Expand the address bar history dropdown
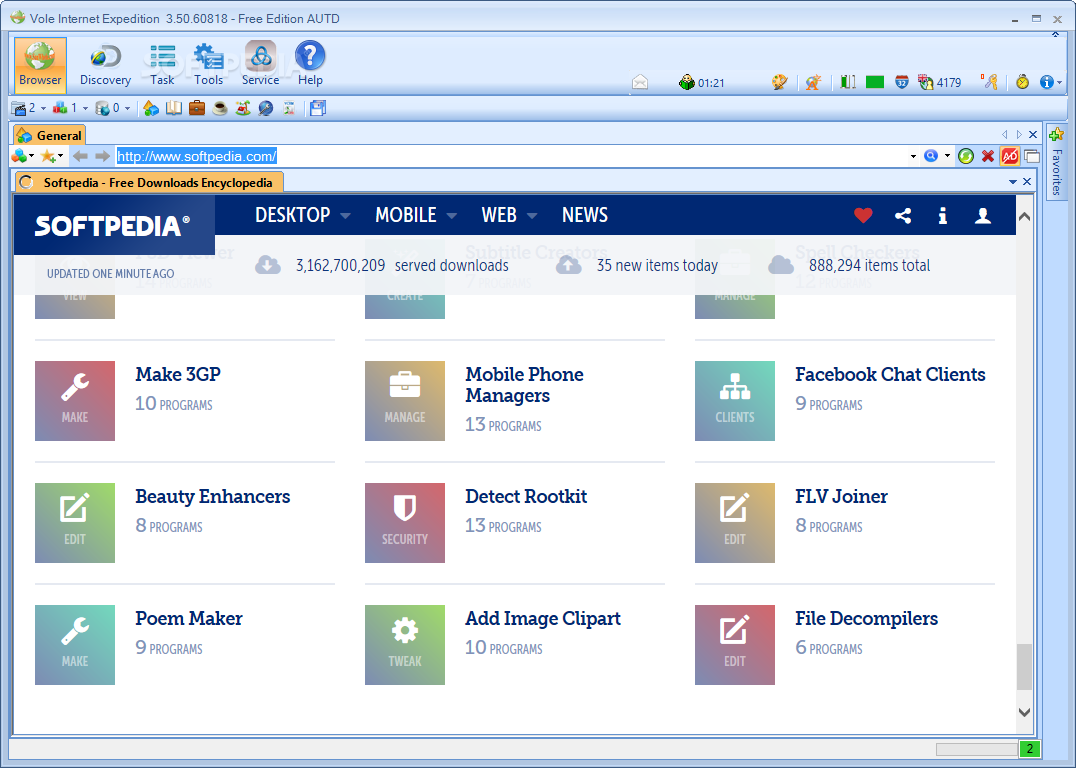The image size is (1076, 768). click(x=913, y=156)
